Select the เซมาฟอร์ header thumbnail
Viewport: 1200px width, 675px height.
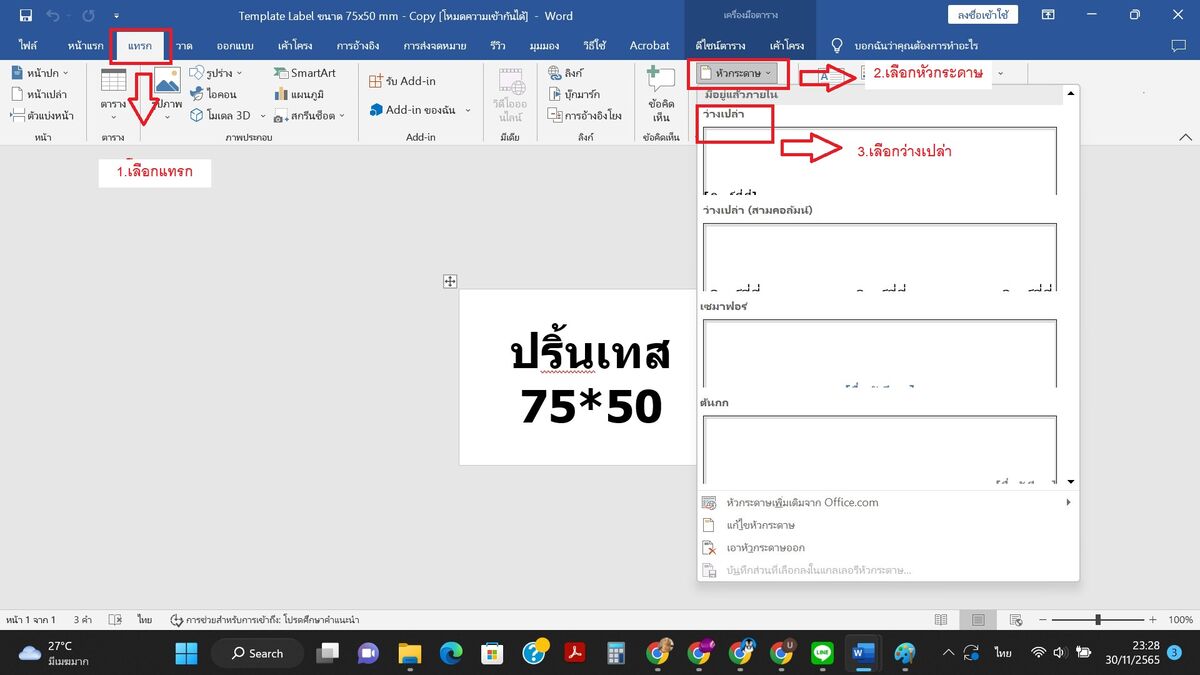pos(879,353)
